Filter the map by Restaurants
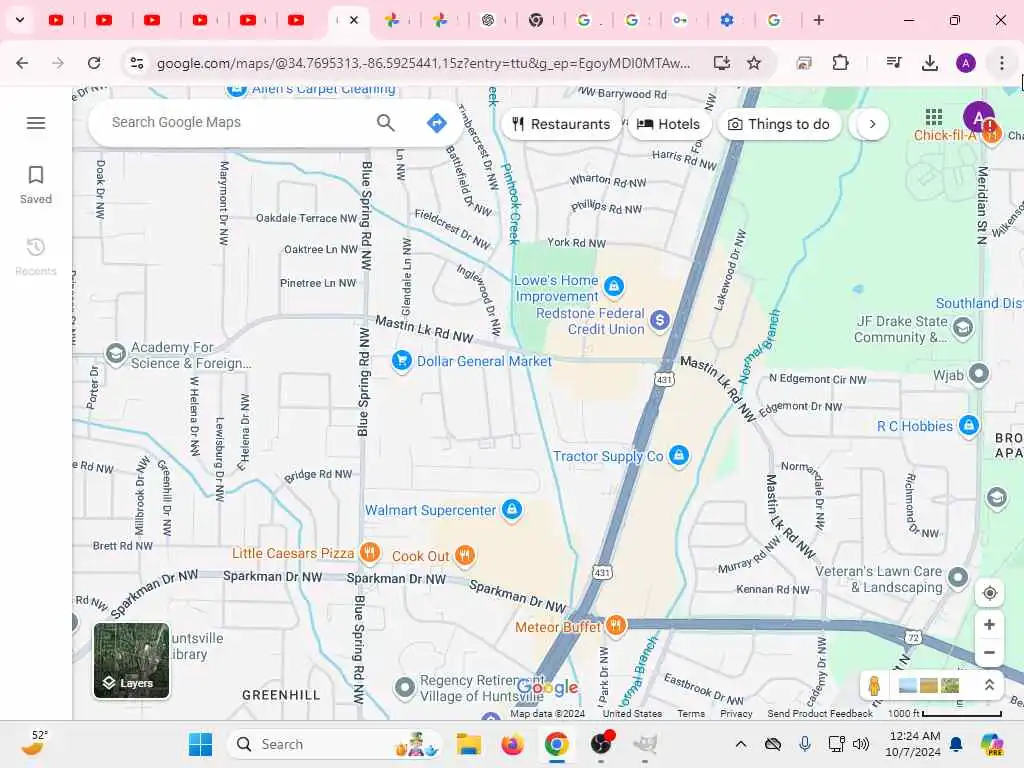Screen dimensions: 1024x768 click(x=561, y=124)
